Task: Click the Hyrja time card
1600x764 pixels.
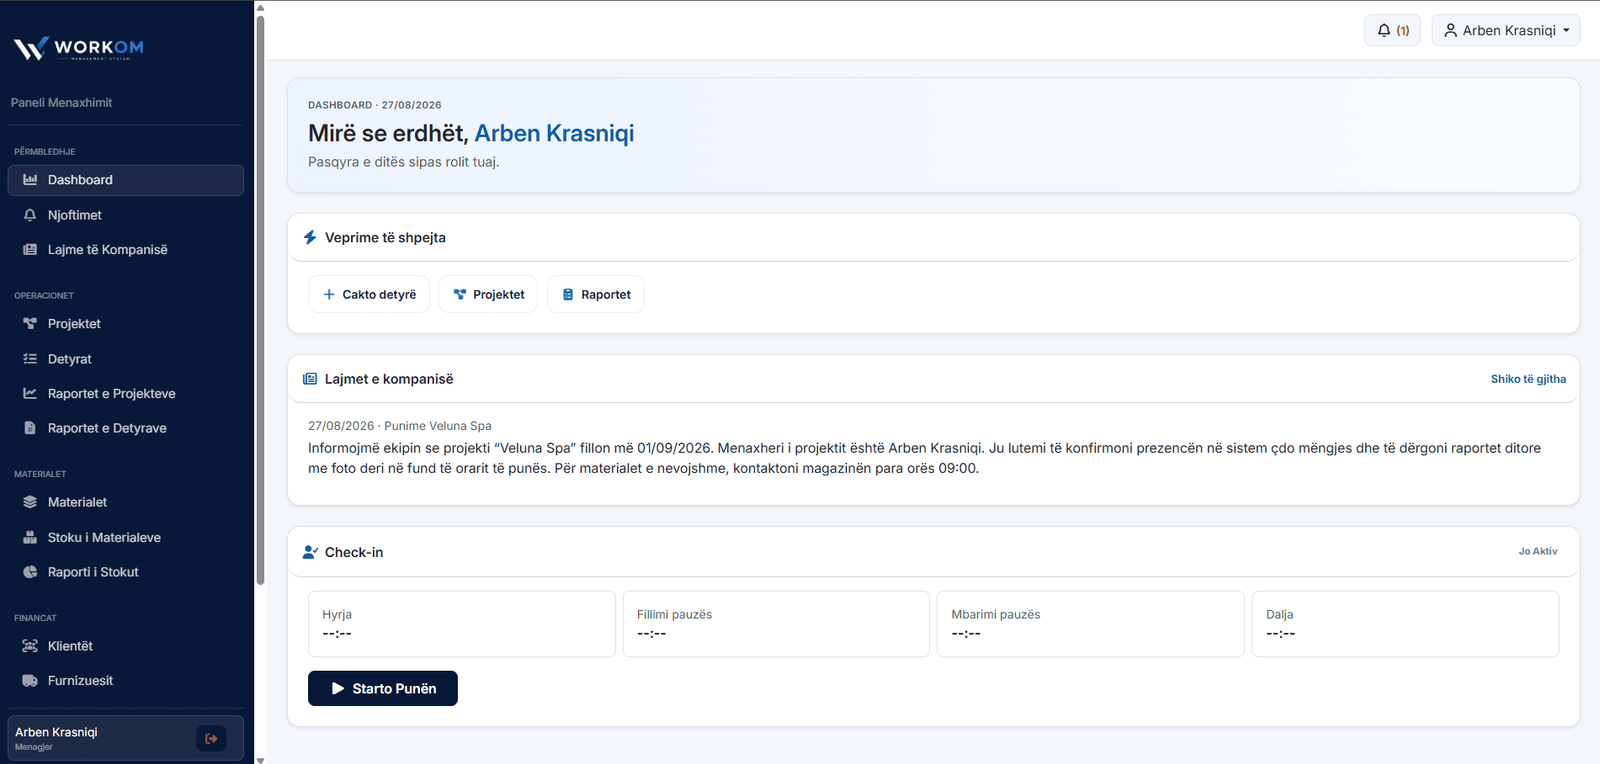Action: (462, 624)
